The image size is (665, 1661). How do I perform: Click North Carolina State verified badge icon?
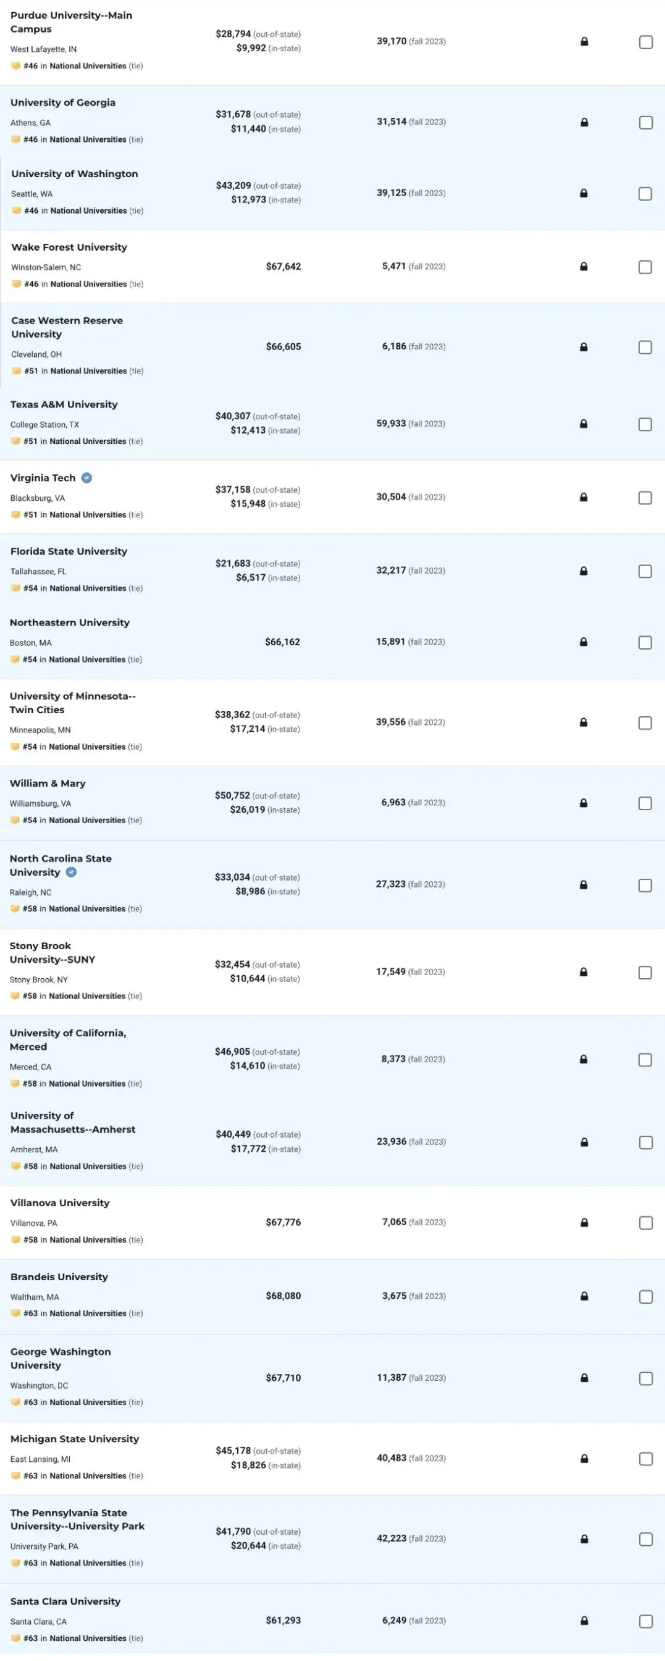[71, 872]
